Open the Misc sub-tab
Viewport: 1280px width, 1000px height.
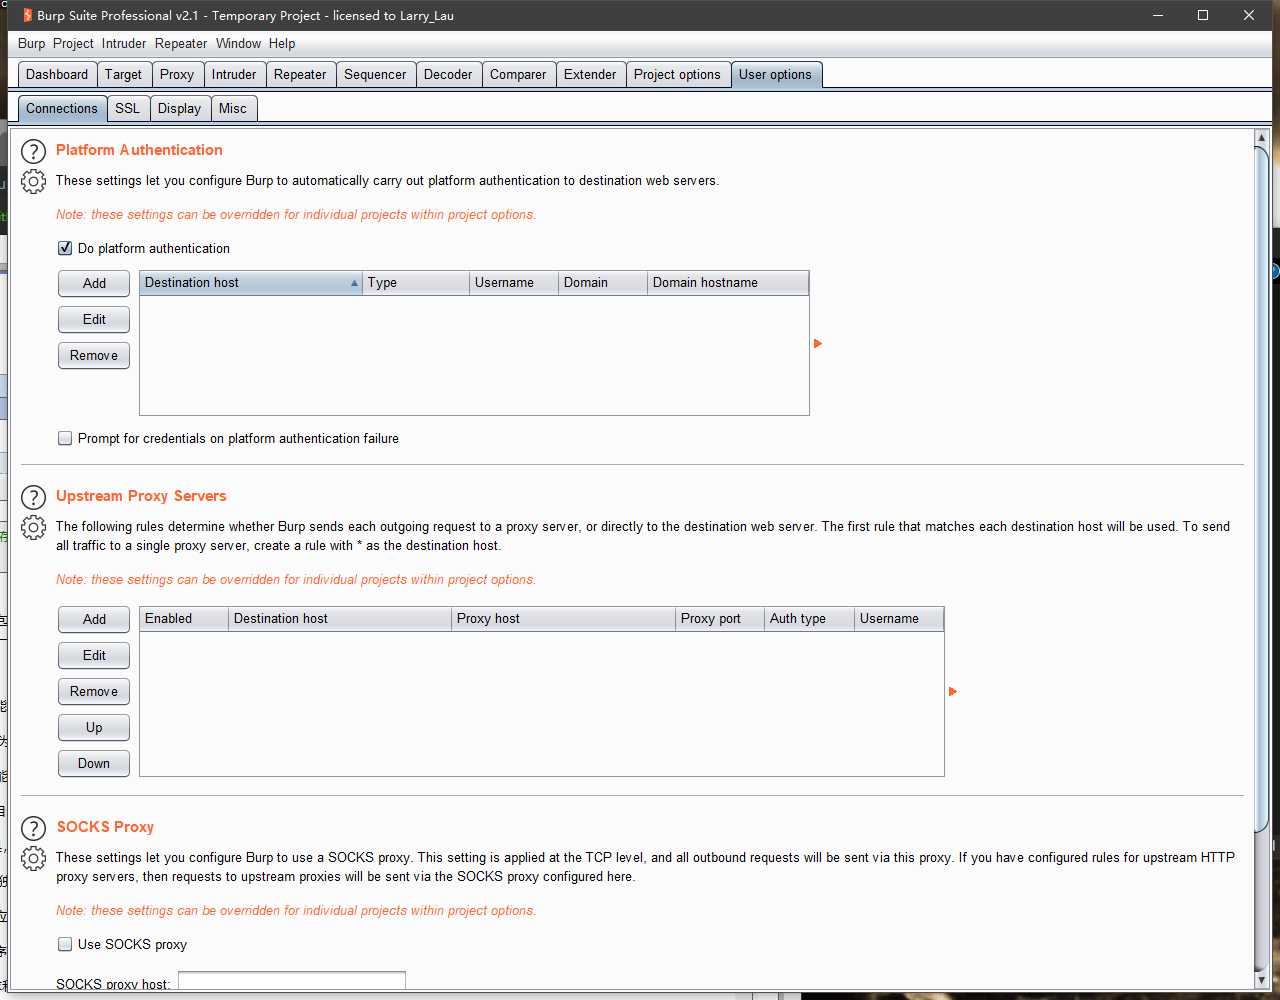pos(233,109)
